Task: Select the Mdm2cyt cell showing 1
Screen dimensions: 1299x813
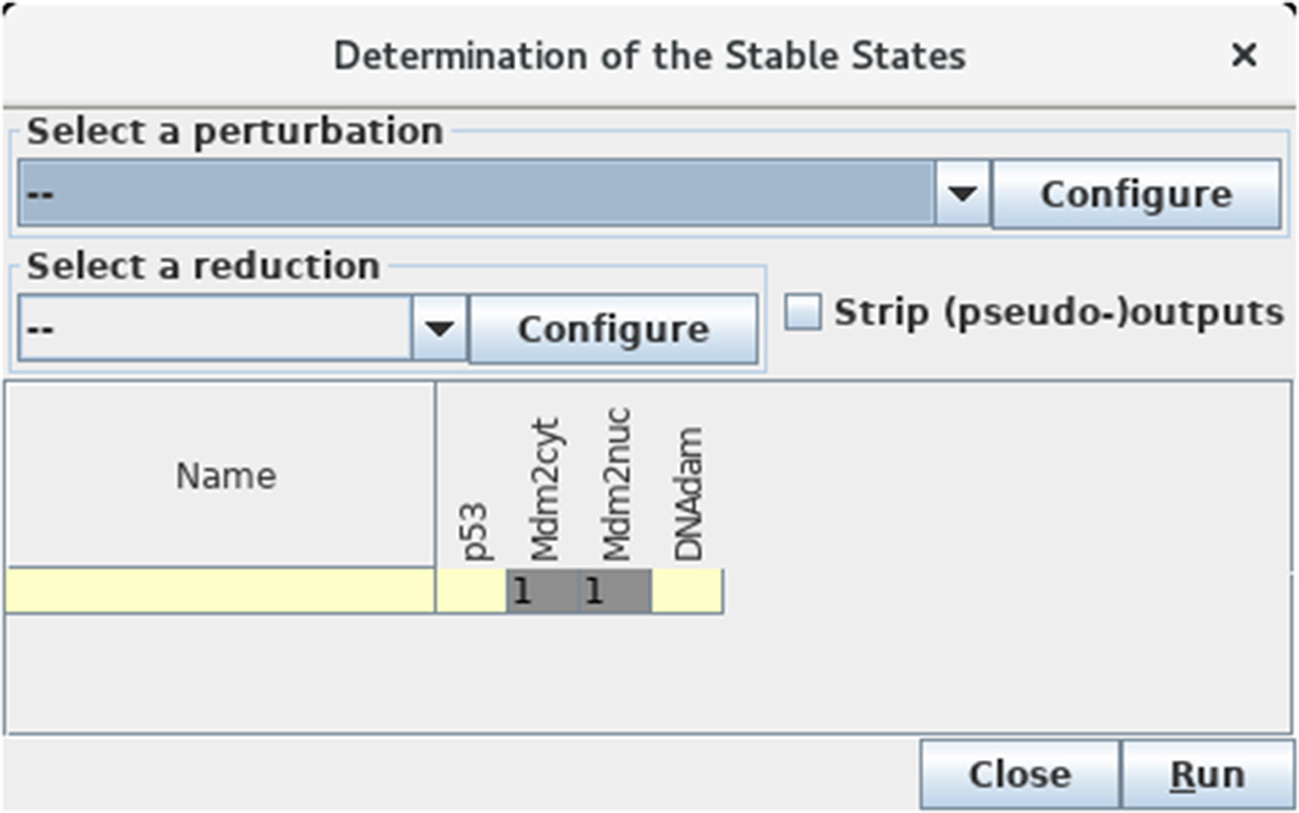Action: point(543,591)
